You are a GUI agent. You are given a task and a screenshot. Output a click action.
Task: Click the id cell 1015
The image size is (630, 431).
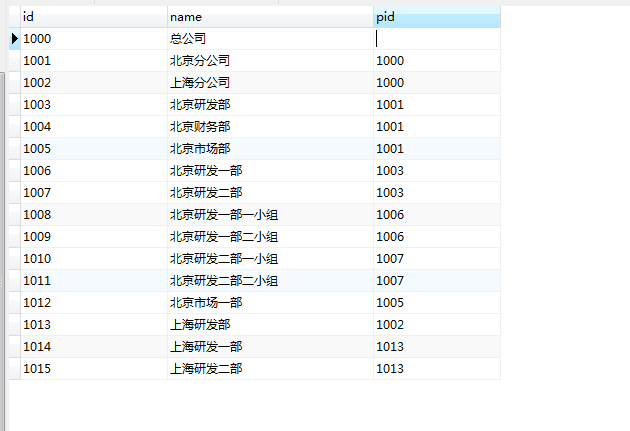[94, 369]
